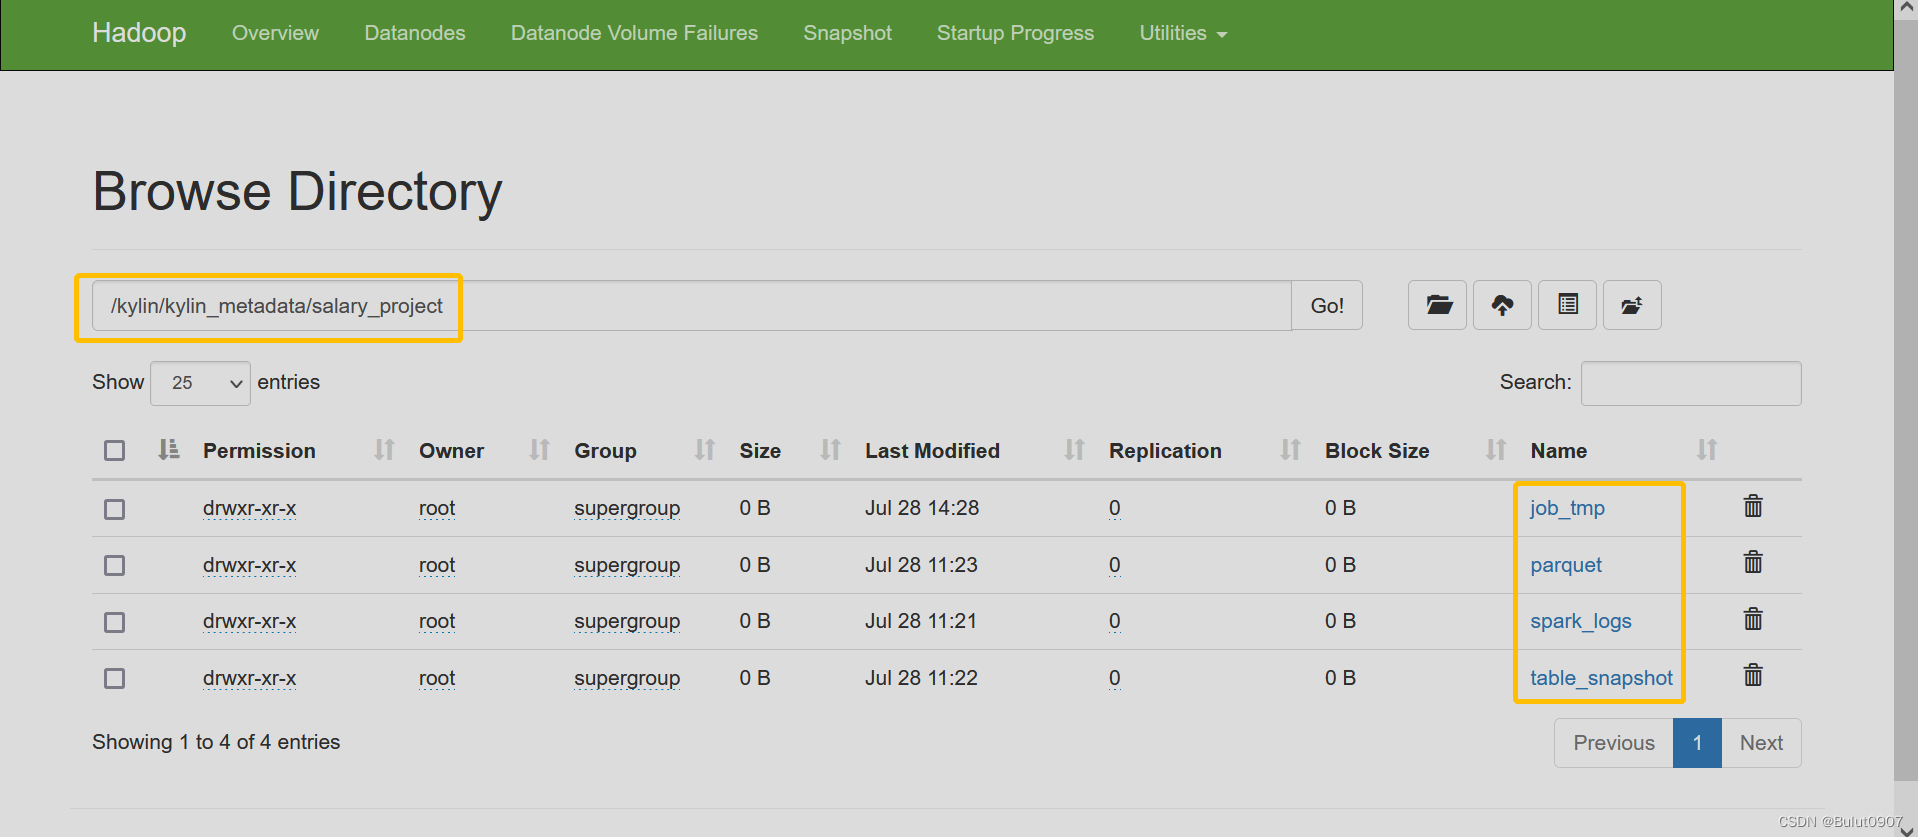Delete the parquet directory via trash icon
Viewport: 1918px width, 837px height.
1753,562
